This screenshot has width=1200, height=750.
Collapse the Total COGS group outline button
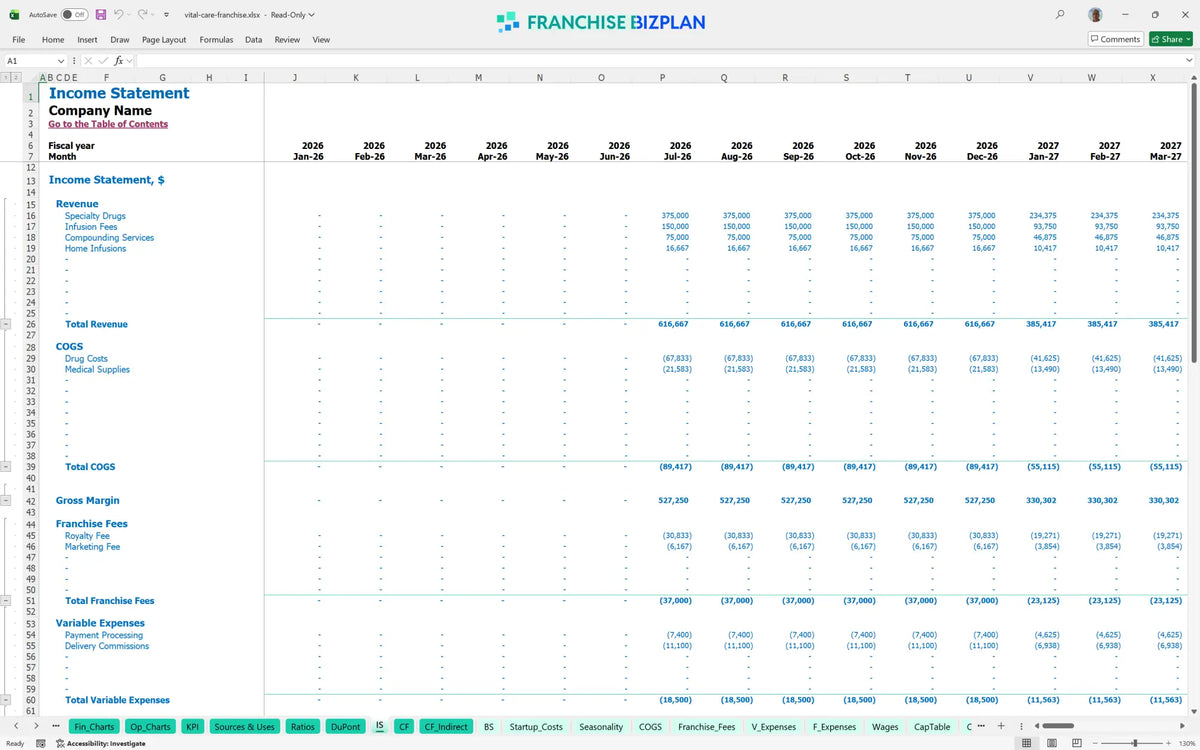7,467
